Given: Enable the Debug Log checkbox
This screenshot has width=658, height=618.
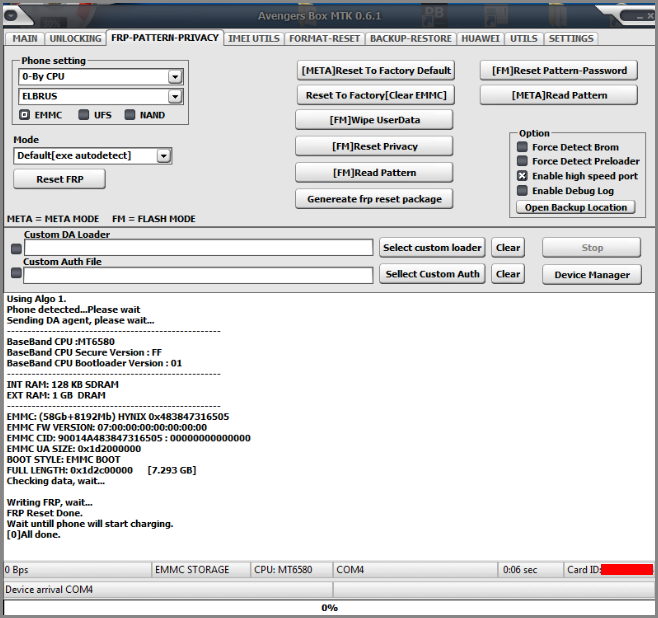Looking at the screenshot, I should (522, 190).
